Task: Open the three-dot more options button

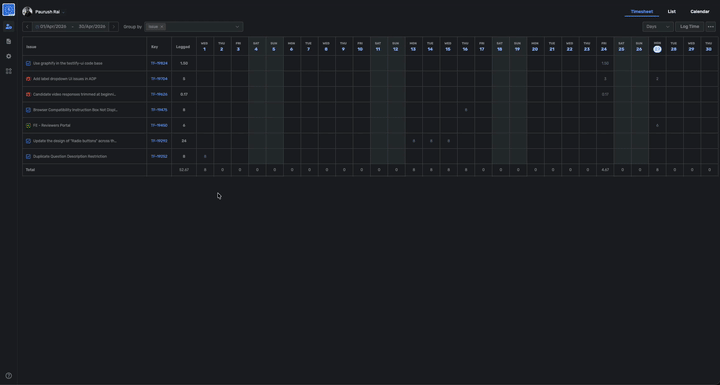Action: 711,27
